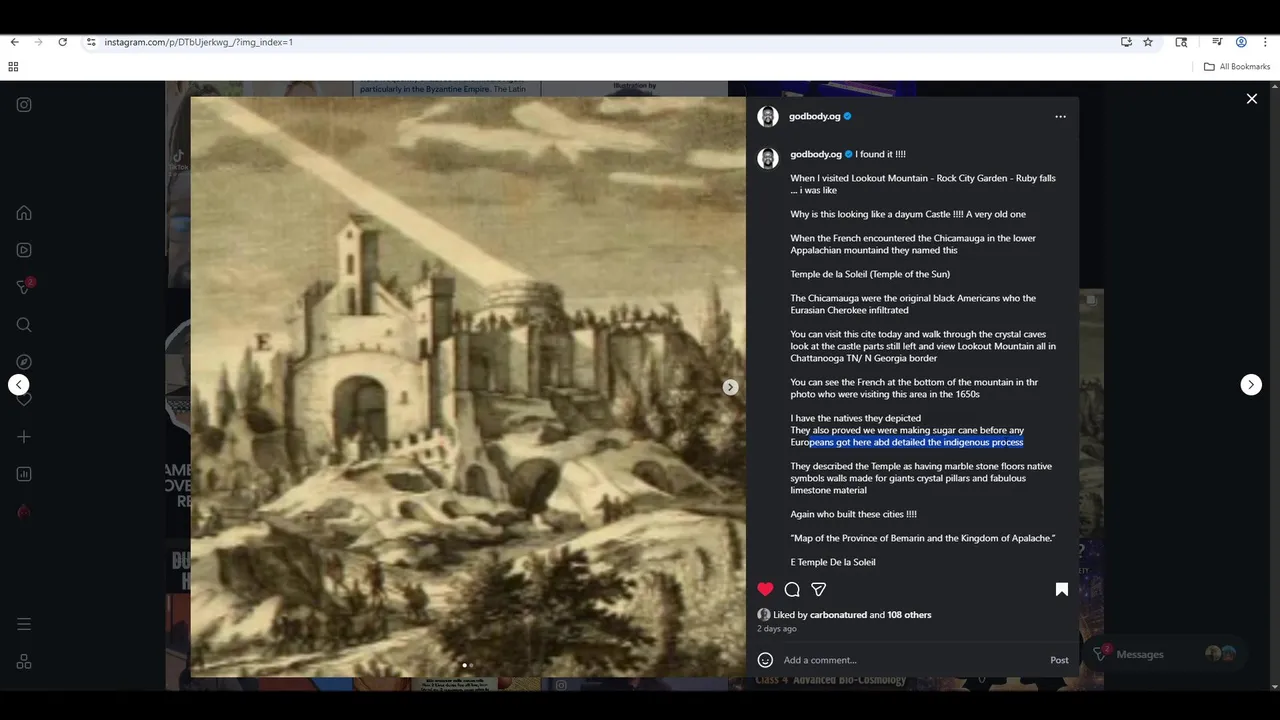Open post options three-dot menu
Viewport: 1280px width, 720px height.
coord(1060,117)
